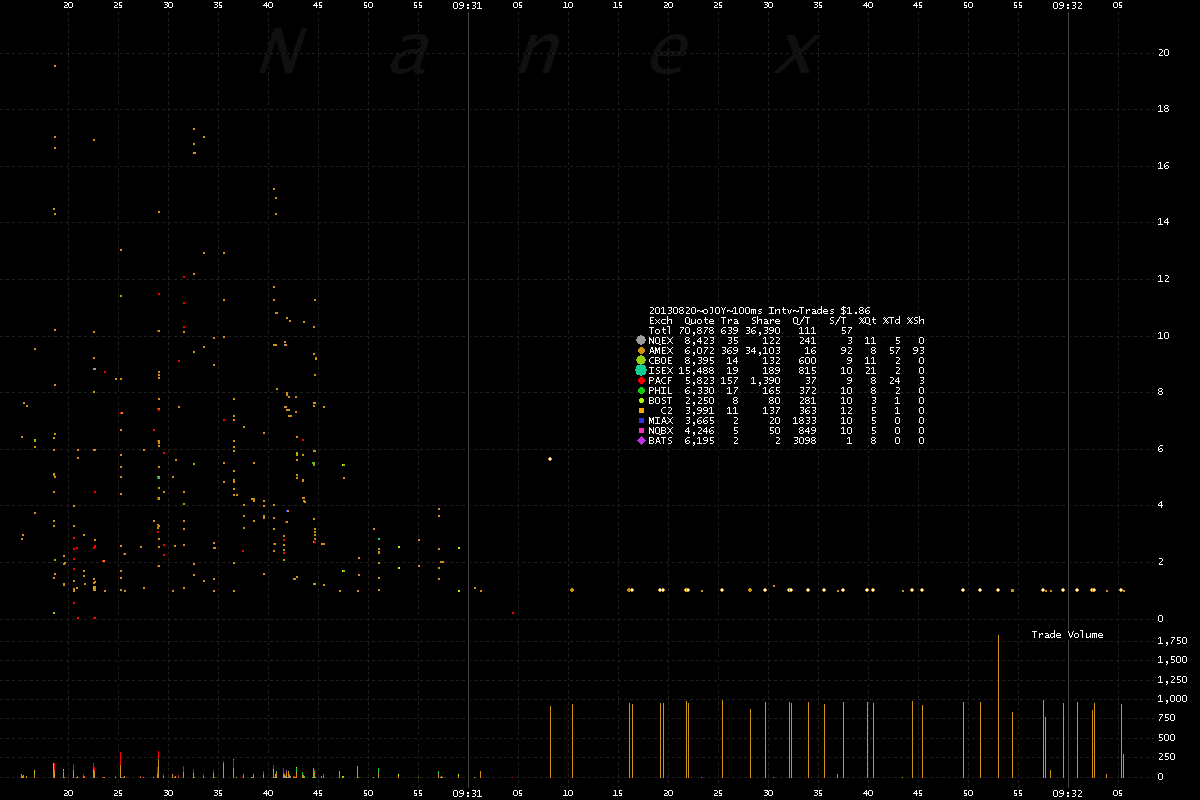Click the '%Sh' column header

point(915,321)
